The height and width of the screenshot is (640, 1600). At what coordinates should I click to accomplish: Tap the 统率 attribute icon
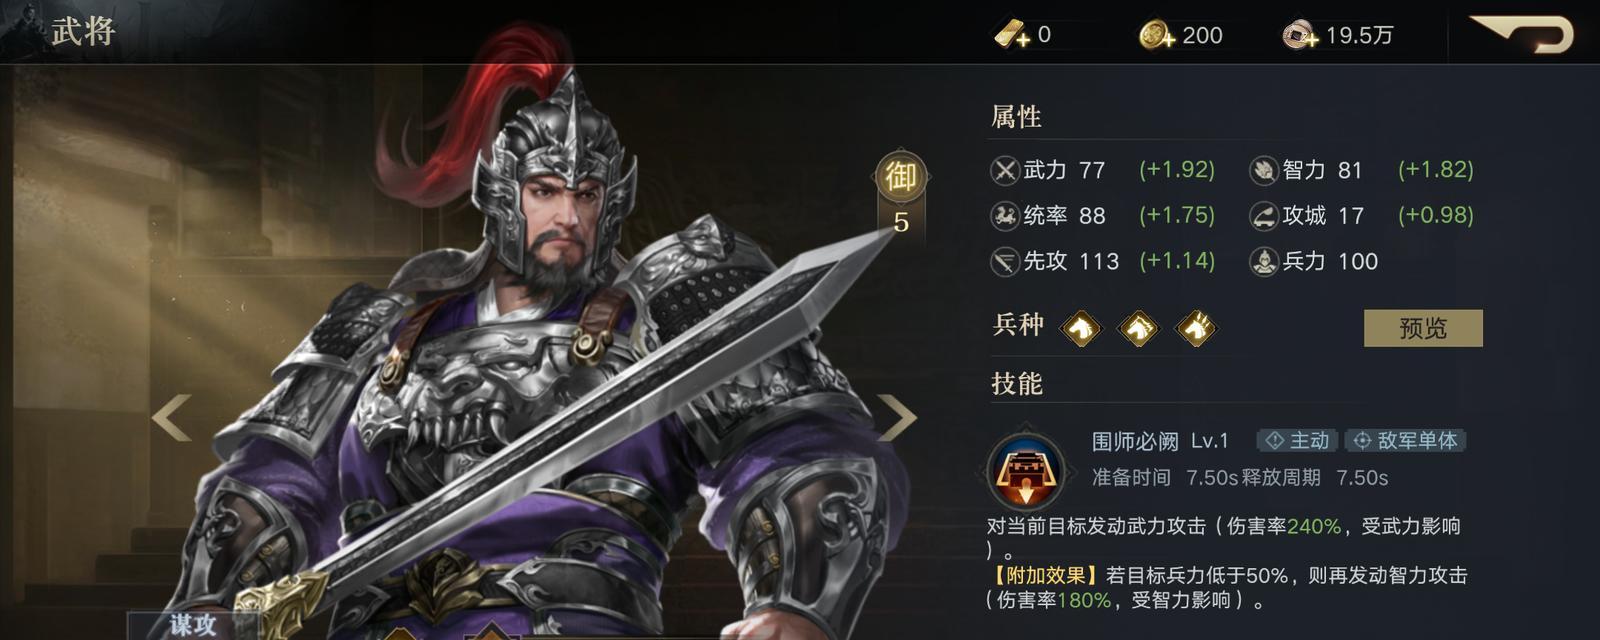point(1005,215)
